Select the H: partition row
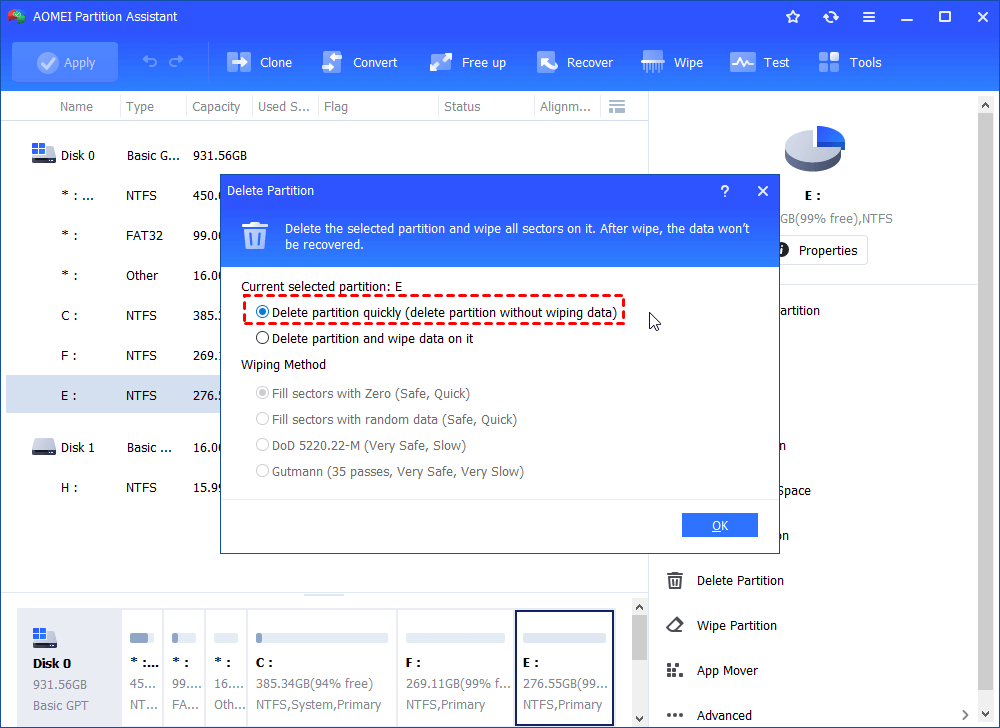The width and height of the screenshot is (1000, 728). pos(114,488)
